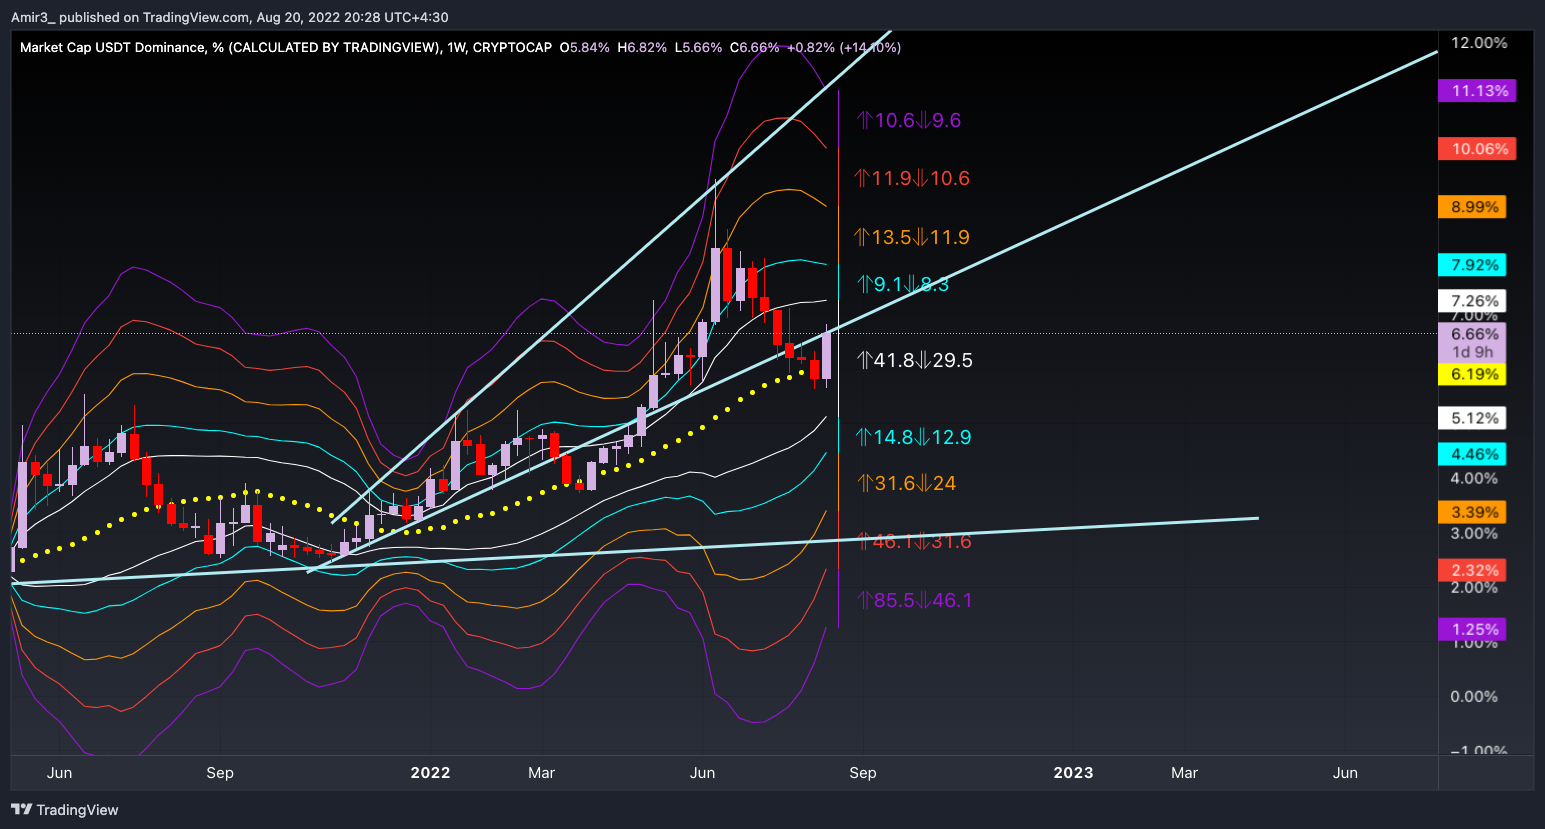The image size is (1545, 829).
Task: Click the purple 11.13% price label
Action: click(x=1477, y=91)
